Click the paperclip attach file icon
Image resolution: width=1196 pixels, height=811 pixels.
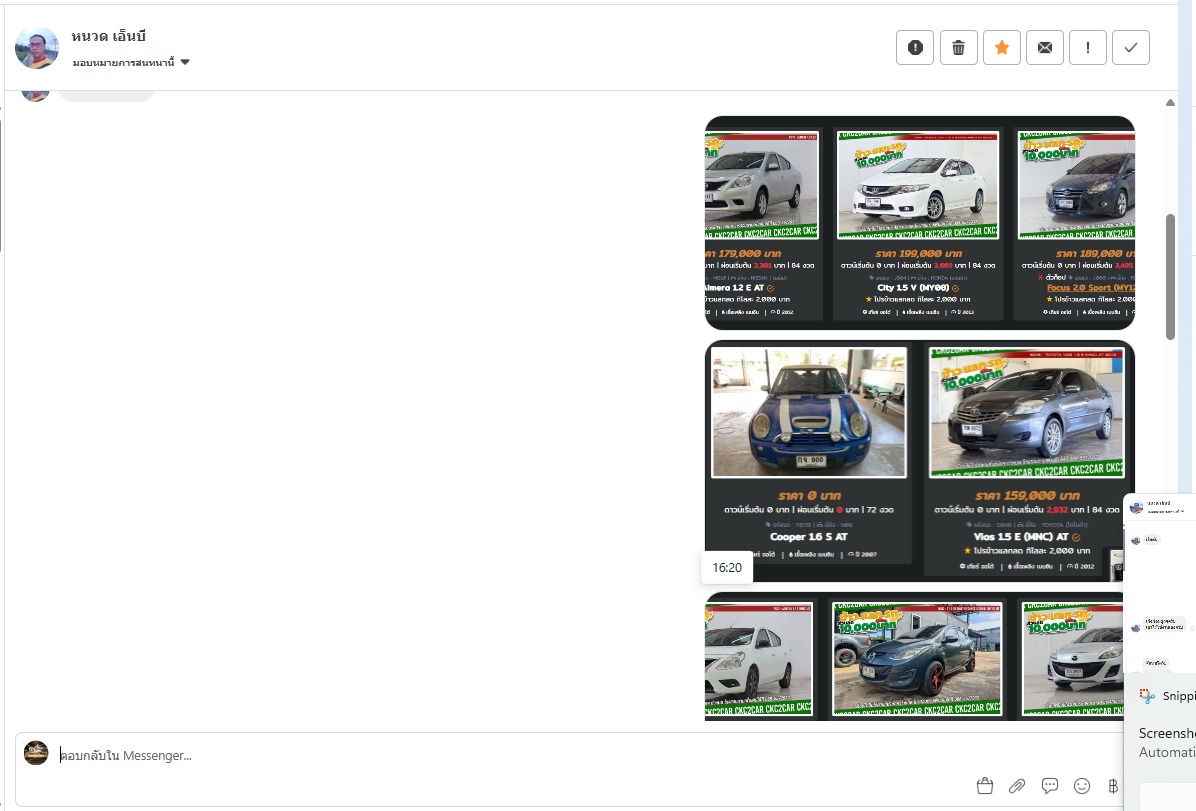(1017, 785)
